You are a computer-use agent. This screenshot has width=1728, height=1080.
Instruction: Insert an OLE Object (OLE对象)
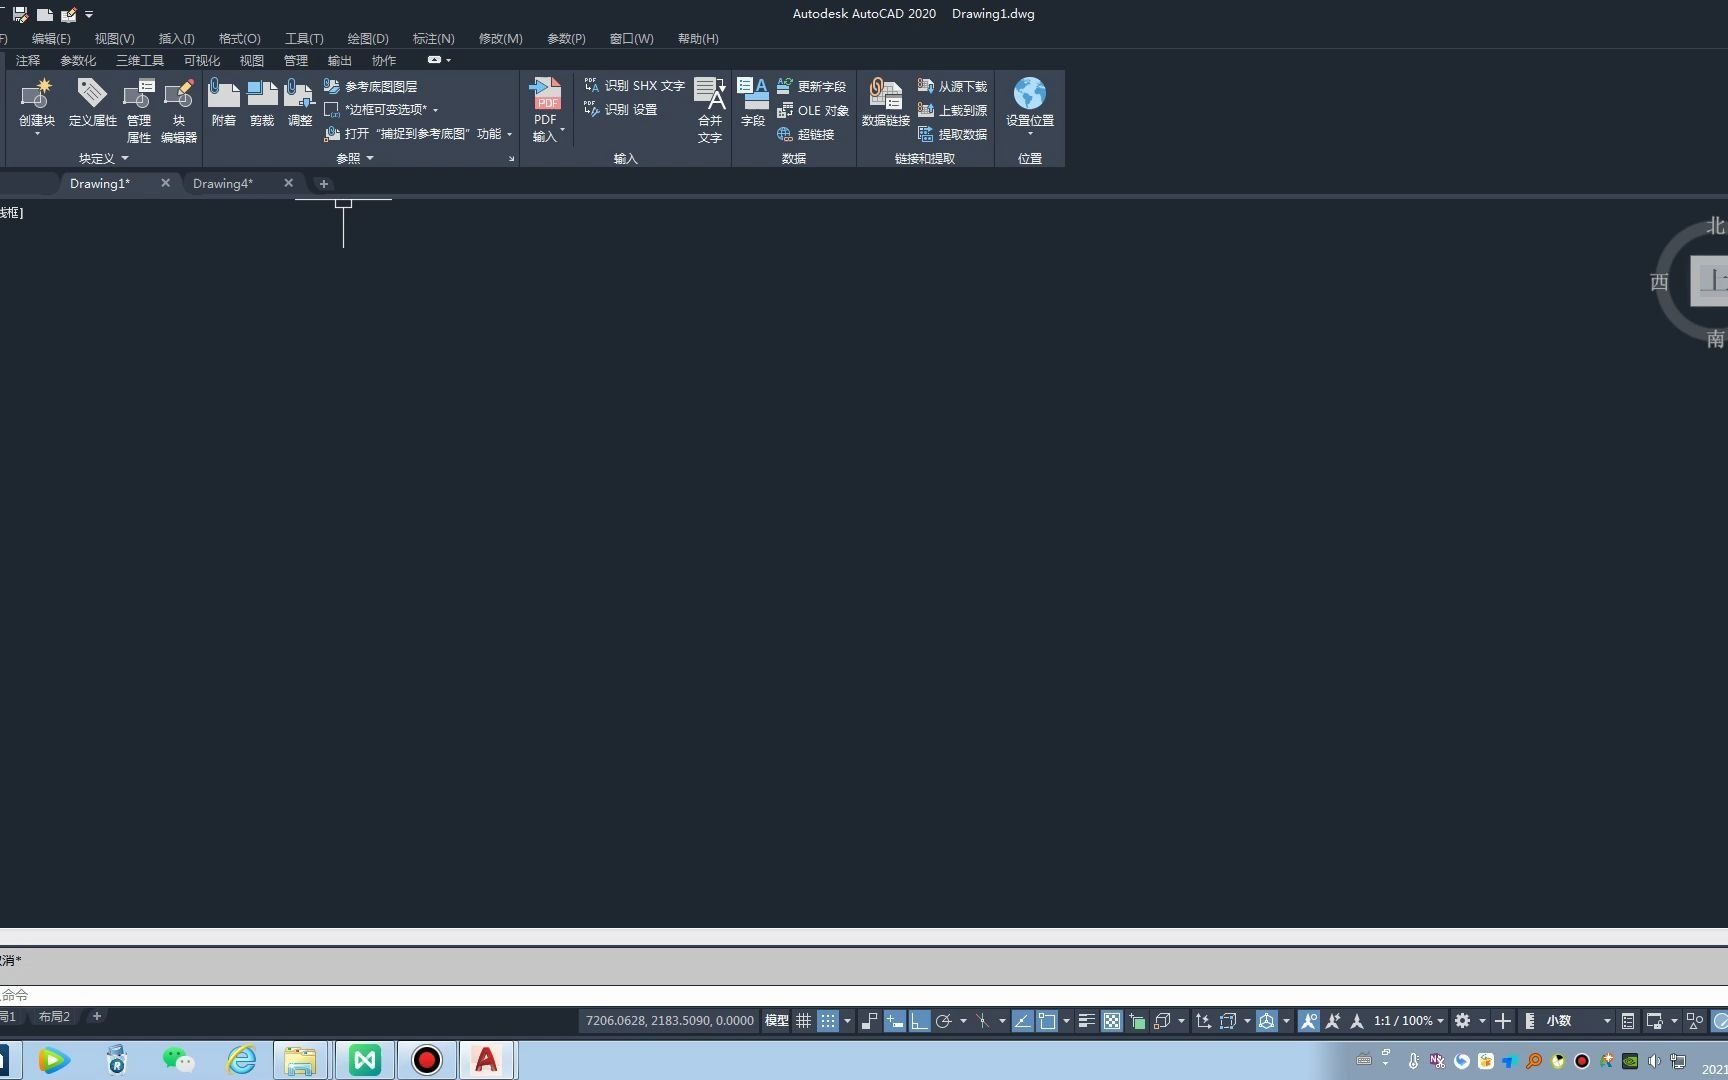click(813, 111)
